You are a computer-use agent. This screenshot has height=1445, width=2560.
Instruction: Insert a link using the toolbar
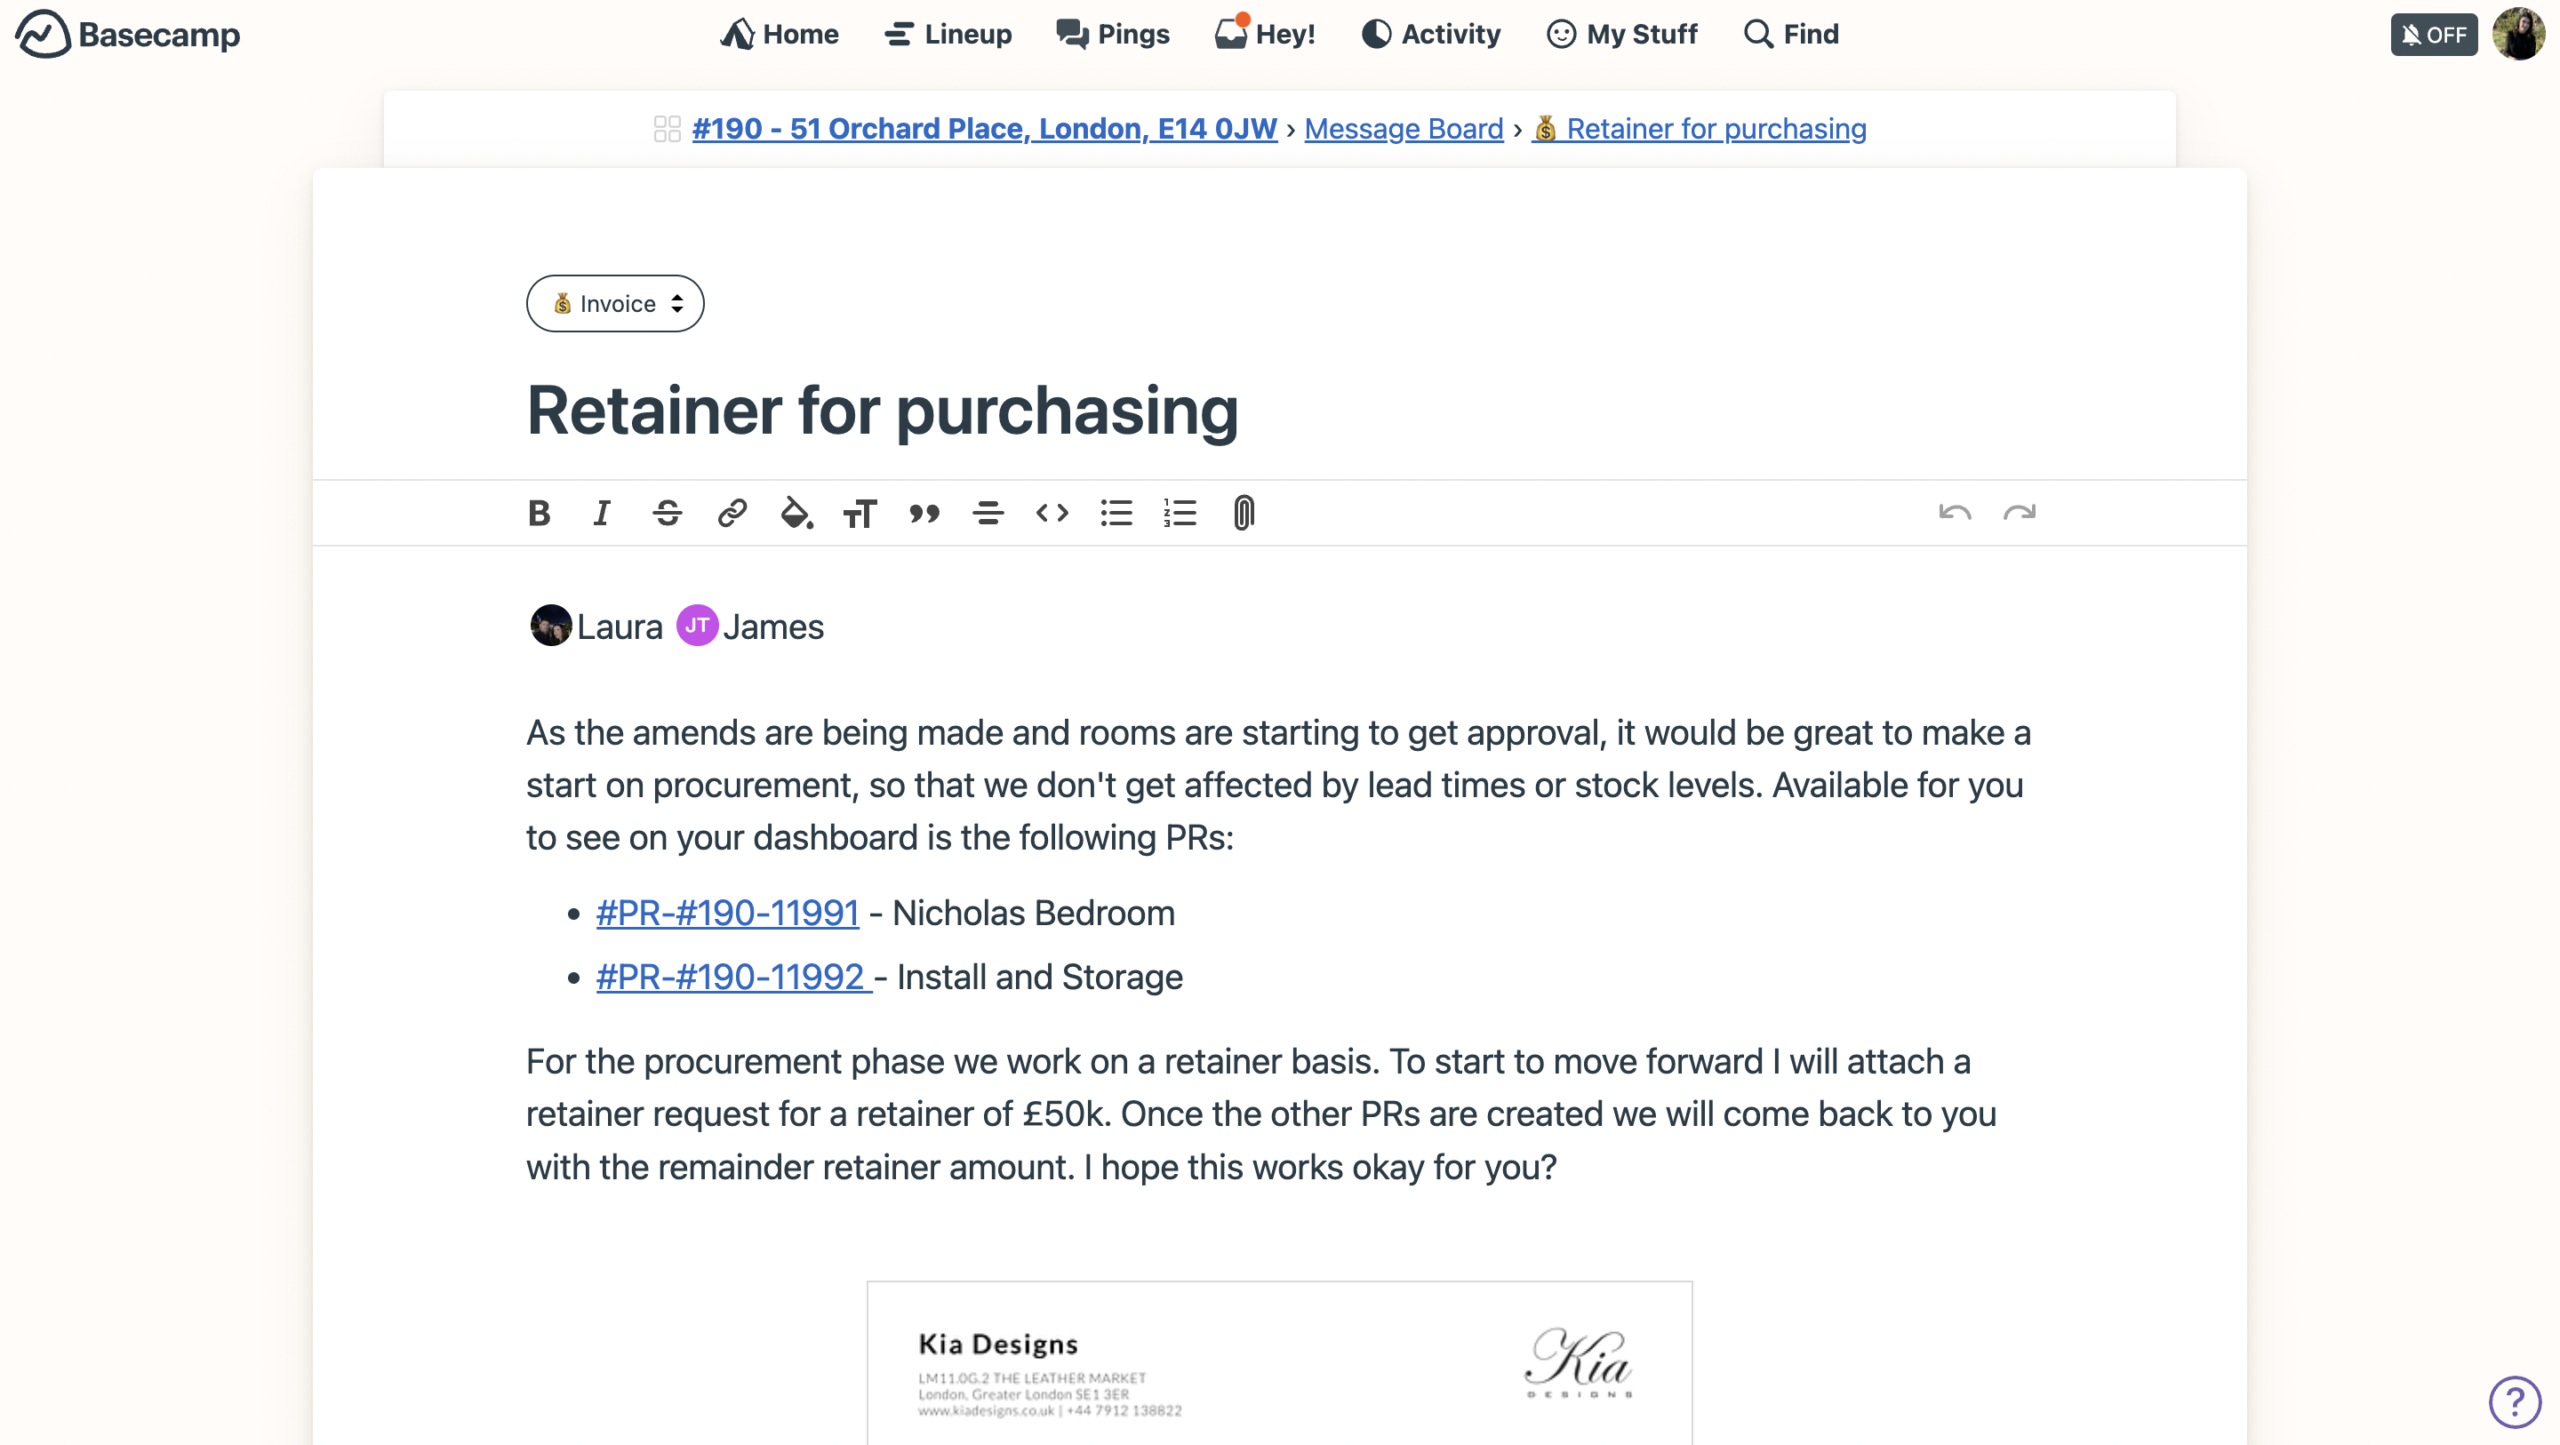tap(732, 513)
